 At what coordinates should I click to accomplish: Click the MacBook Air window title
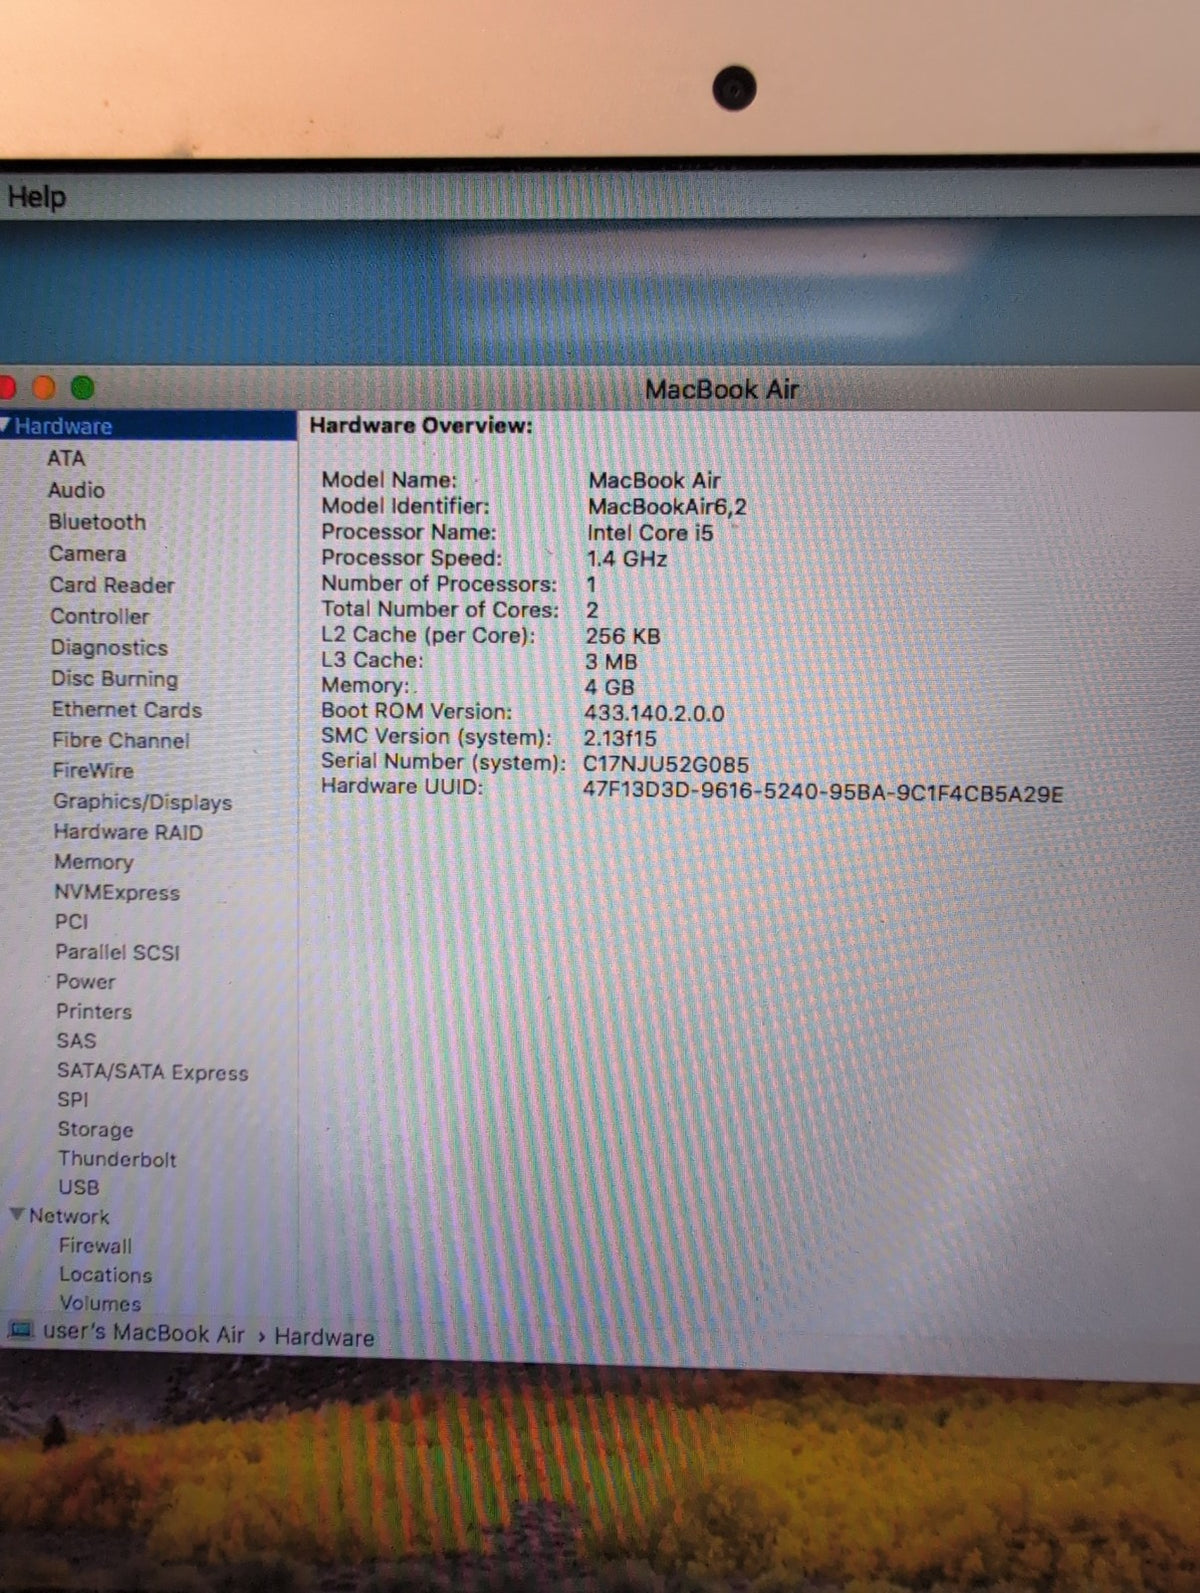[x=722, y=390]
